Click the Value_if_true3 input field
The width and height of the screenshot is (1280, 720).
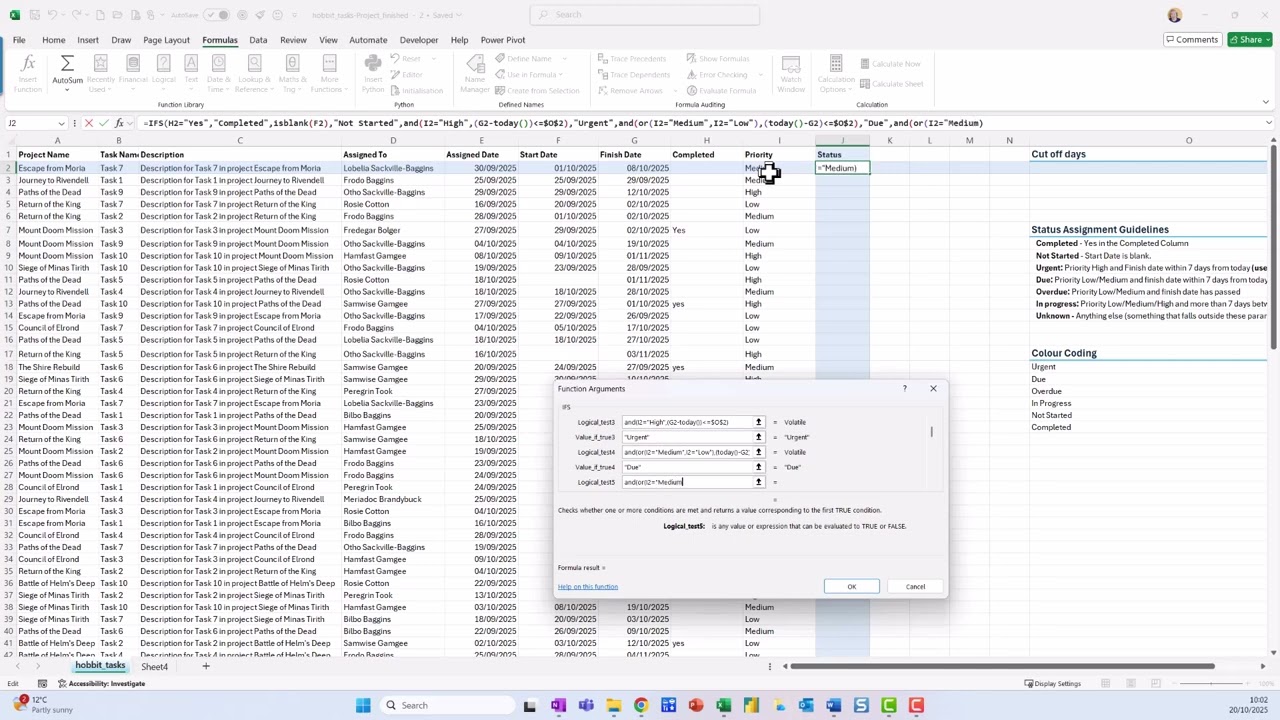tap(687, 437)
